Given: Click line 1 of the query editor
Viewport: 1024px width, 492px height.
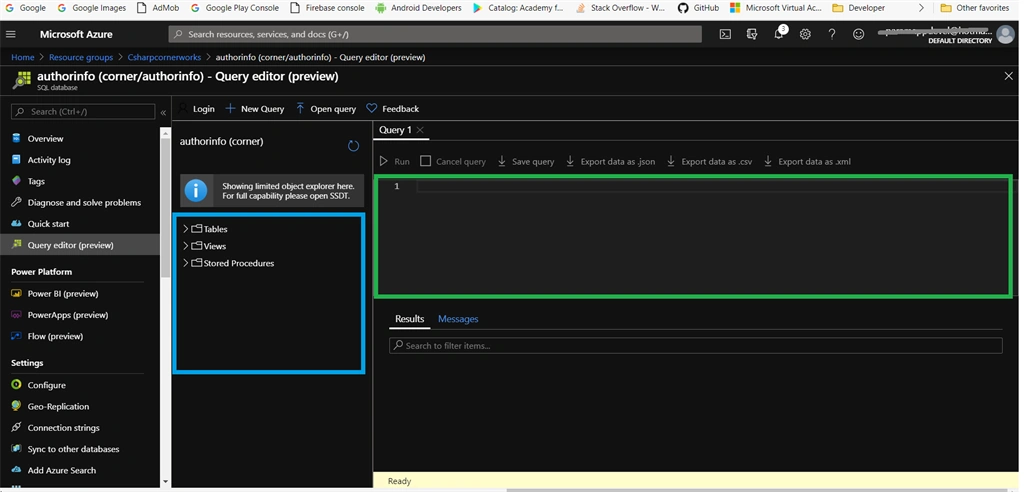Looking at the screenshot, I should pyautogui.click(x=712, y=187).
